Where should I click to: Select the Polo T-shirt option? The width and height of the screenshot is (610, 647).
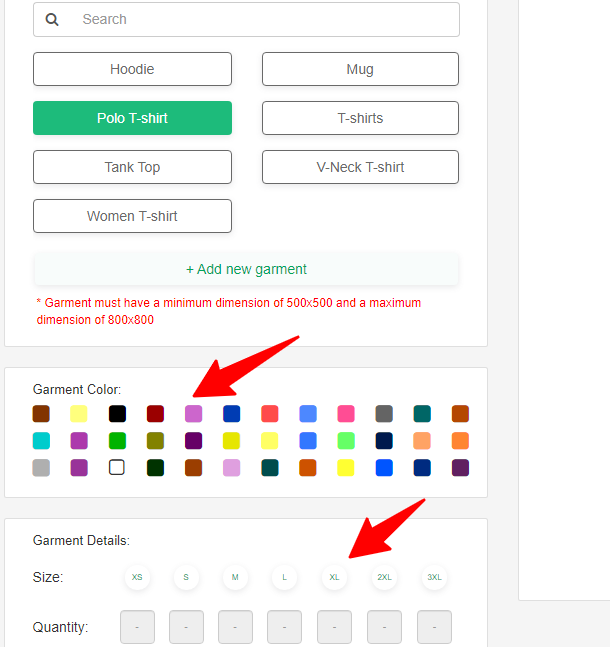point(132,118)
